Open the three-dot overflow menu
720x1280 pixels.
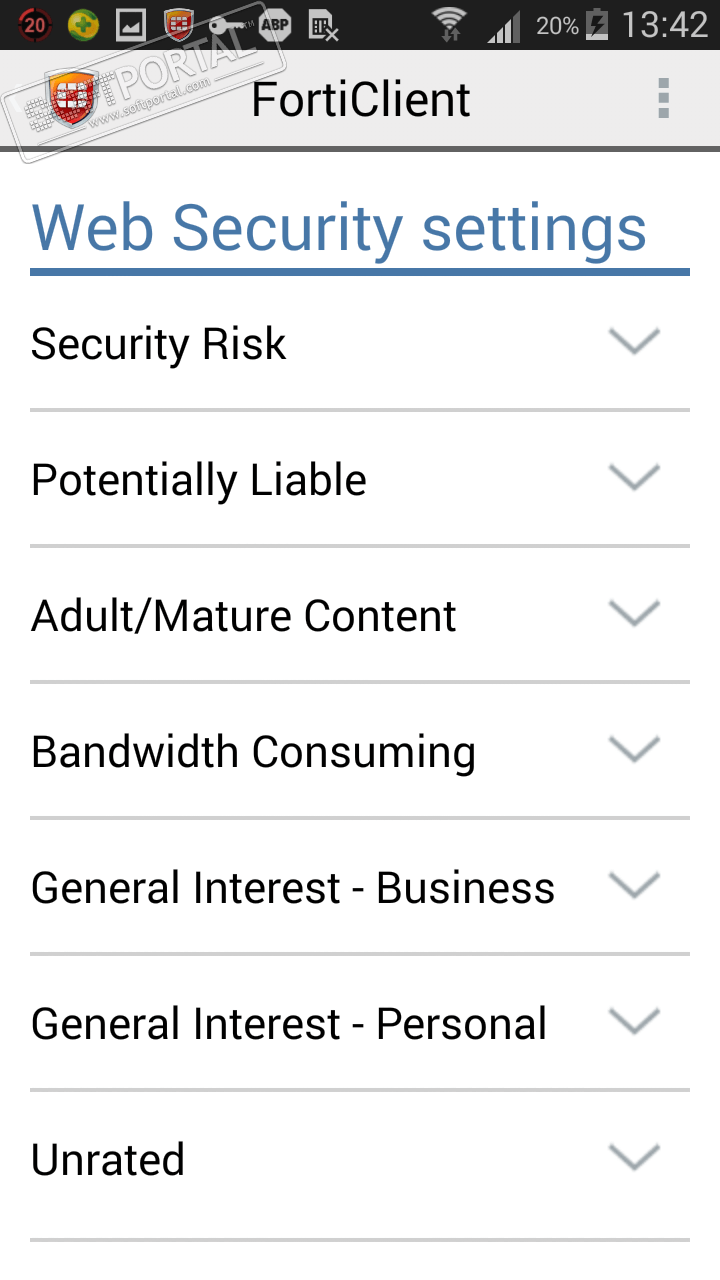(663, 99)
